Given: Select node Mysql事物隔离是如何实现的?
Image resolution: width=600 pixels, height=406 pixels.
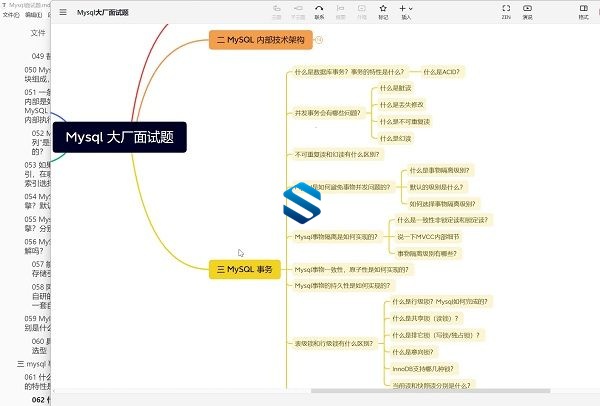Looking at the screenshot, I should [336, 236].
